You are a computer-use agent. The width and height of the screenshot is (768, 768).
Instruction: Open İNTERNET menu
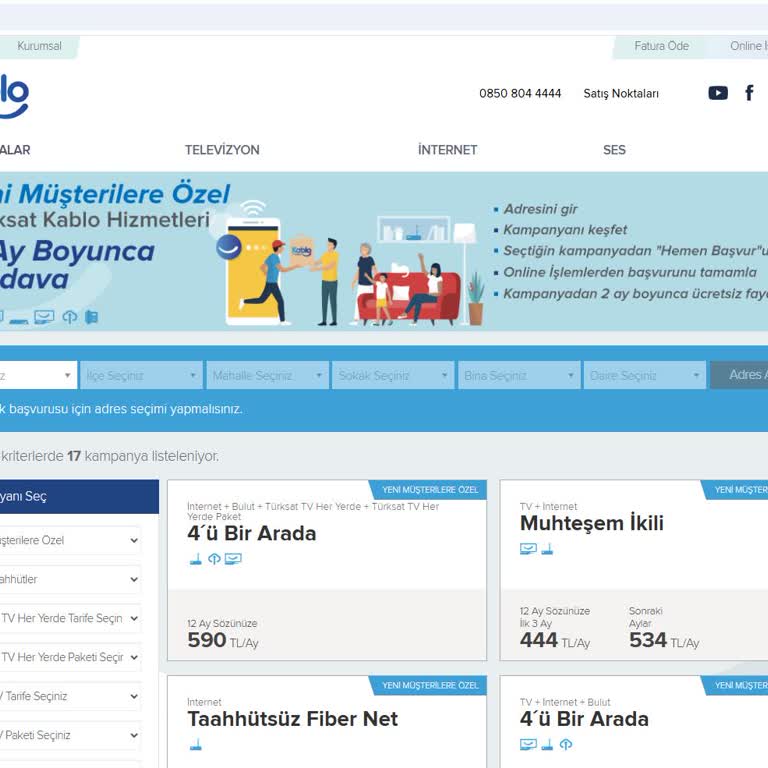[x=447, y=150]
